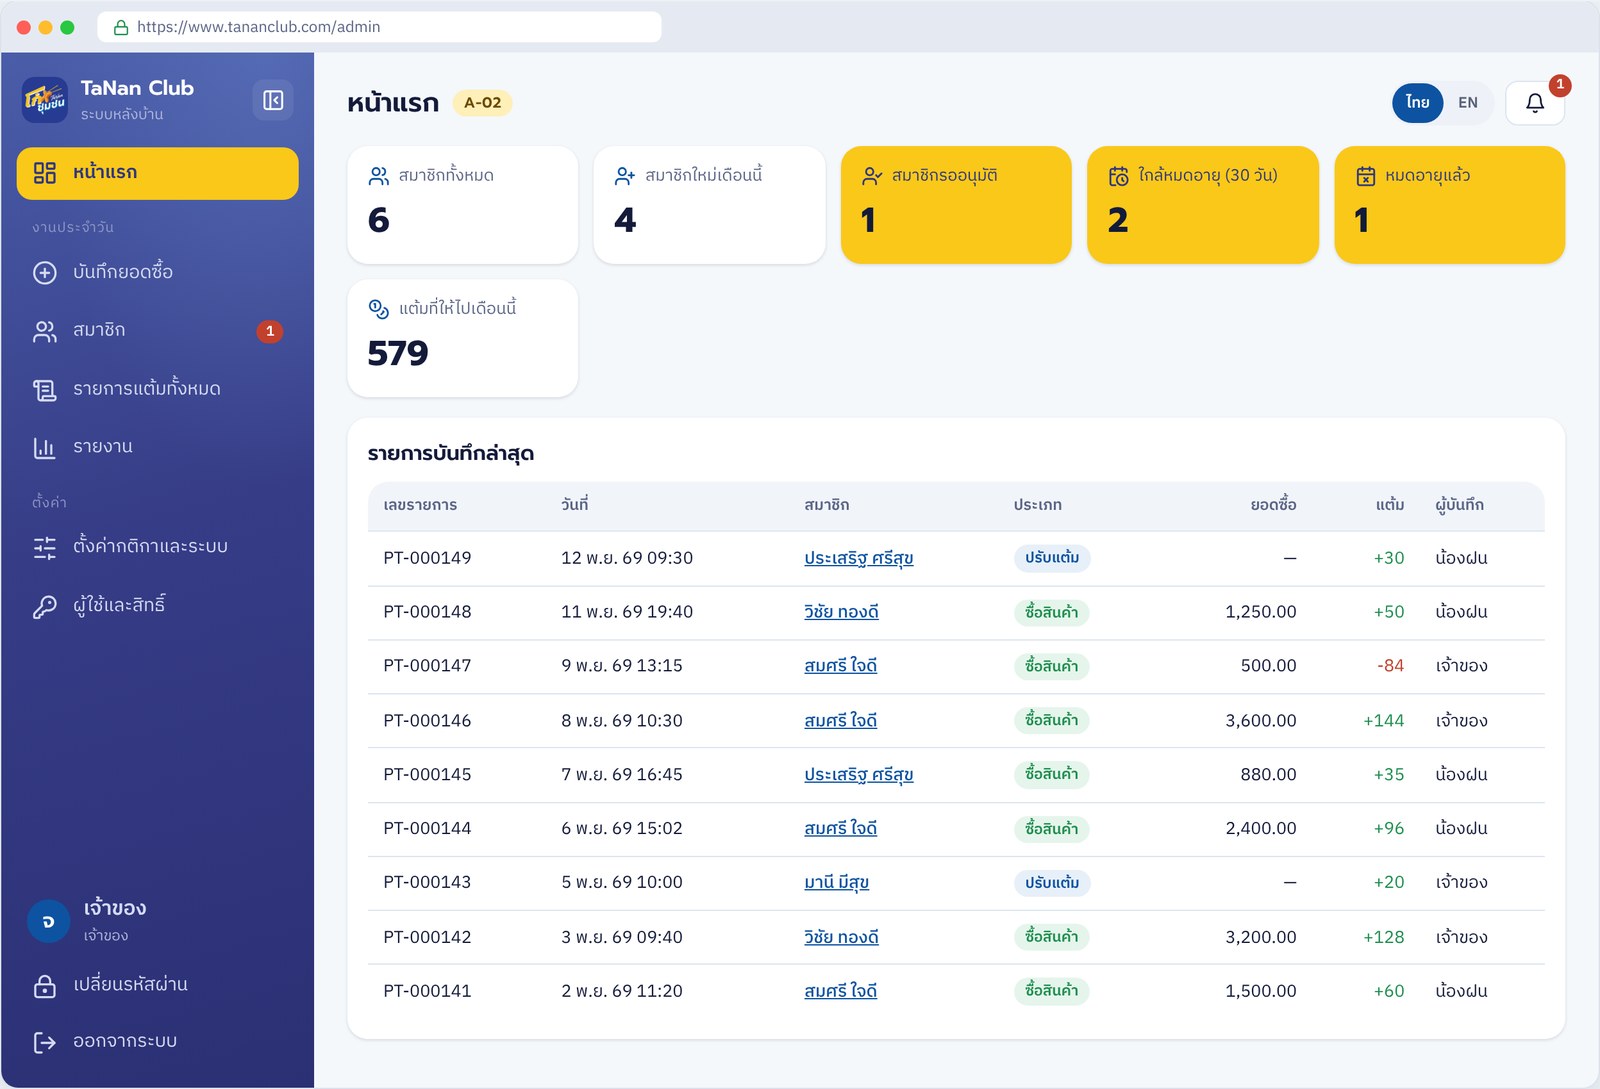
Task: Click the รายการแต้มทั้งหมด list icon
Action: tap(45, 390)
